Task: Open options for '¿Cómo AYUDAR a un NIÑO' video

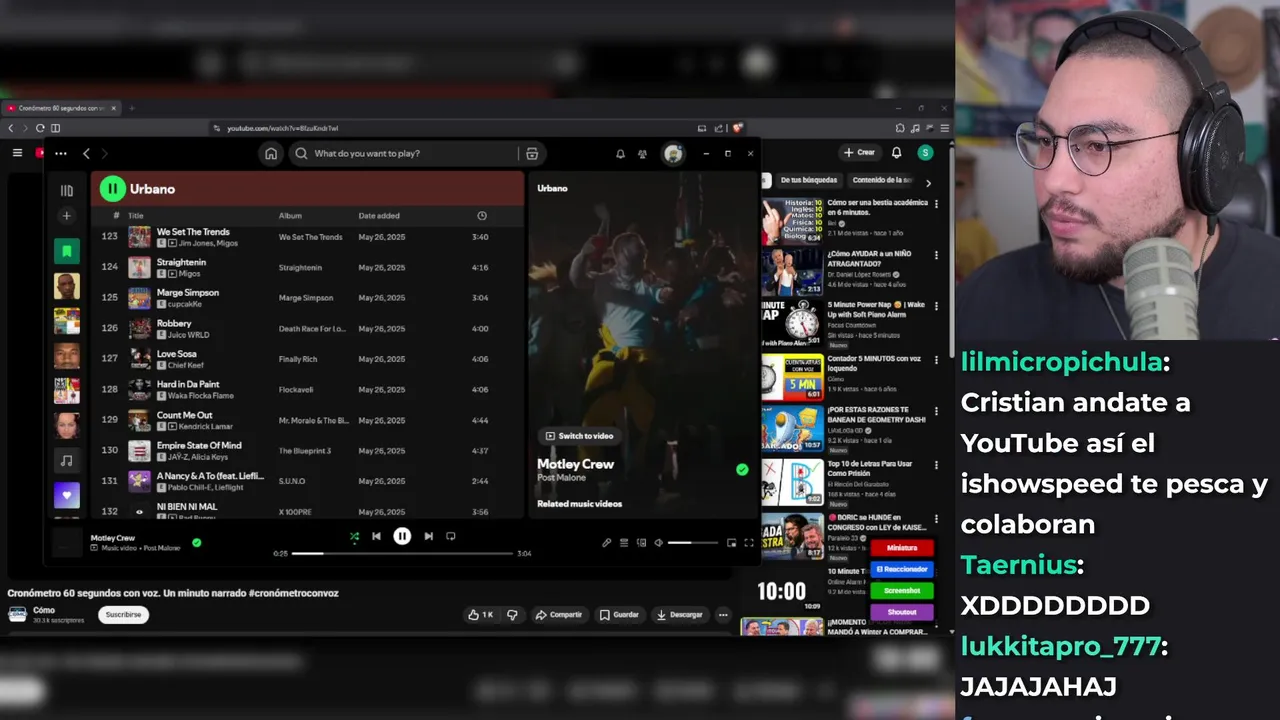Action: point(937,254)
